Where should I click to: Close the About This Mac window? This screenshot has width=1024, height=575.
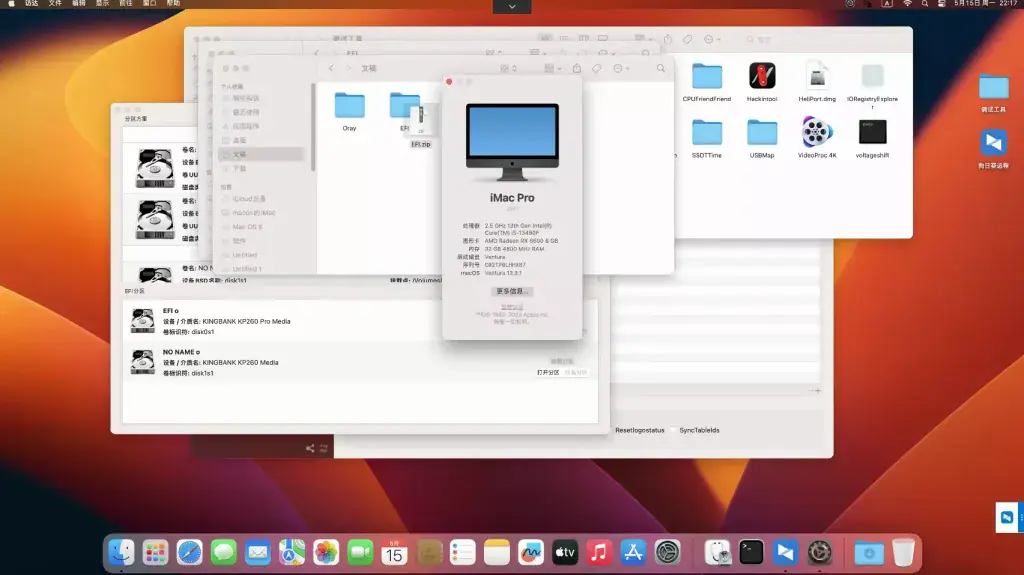449,82
